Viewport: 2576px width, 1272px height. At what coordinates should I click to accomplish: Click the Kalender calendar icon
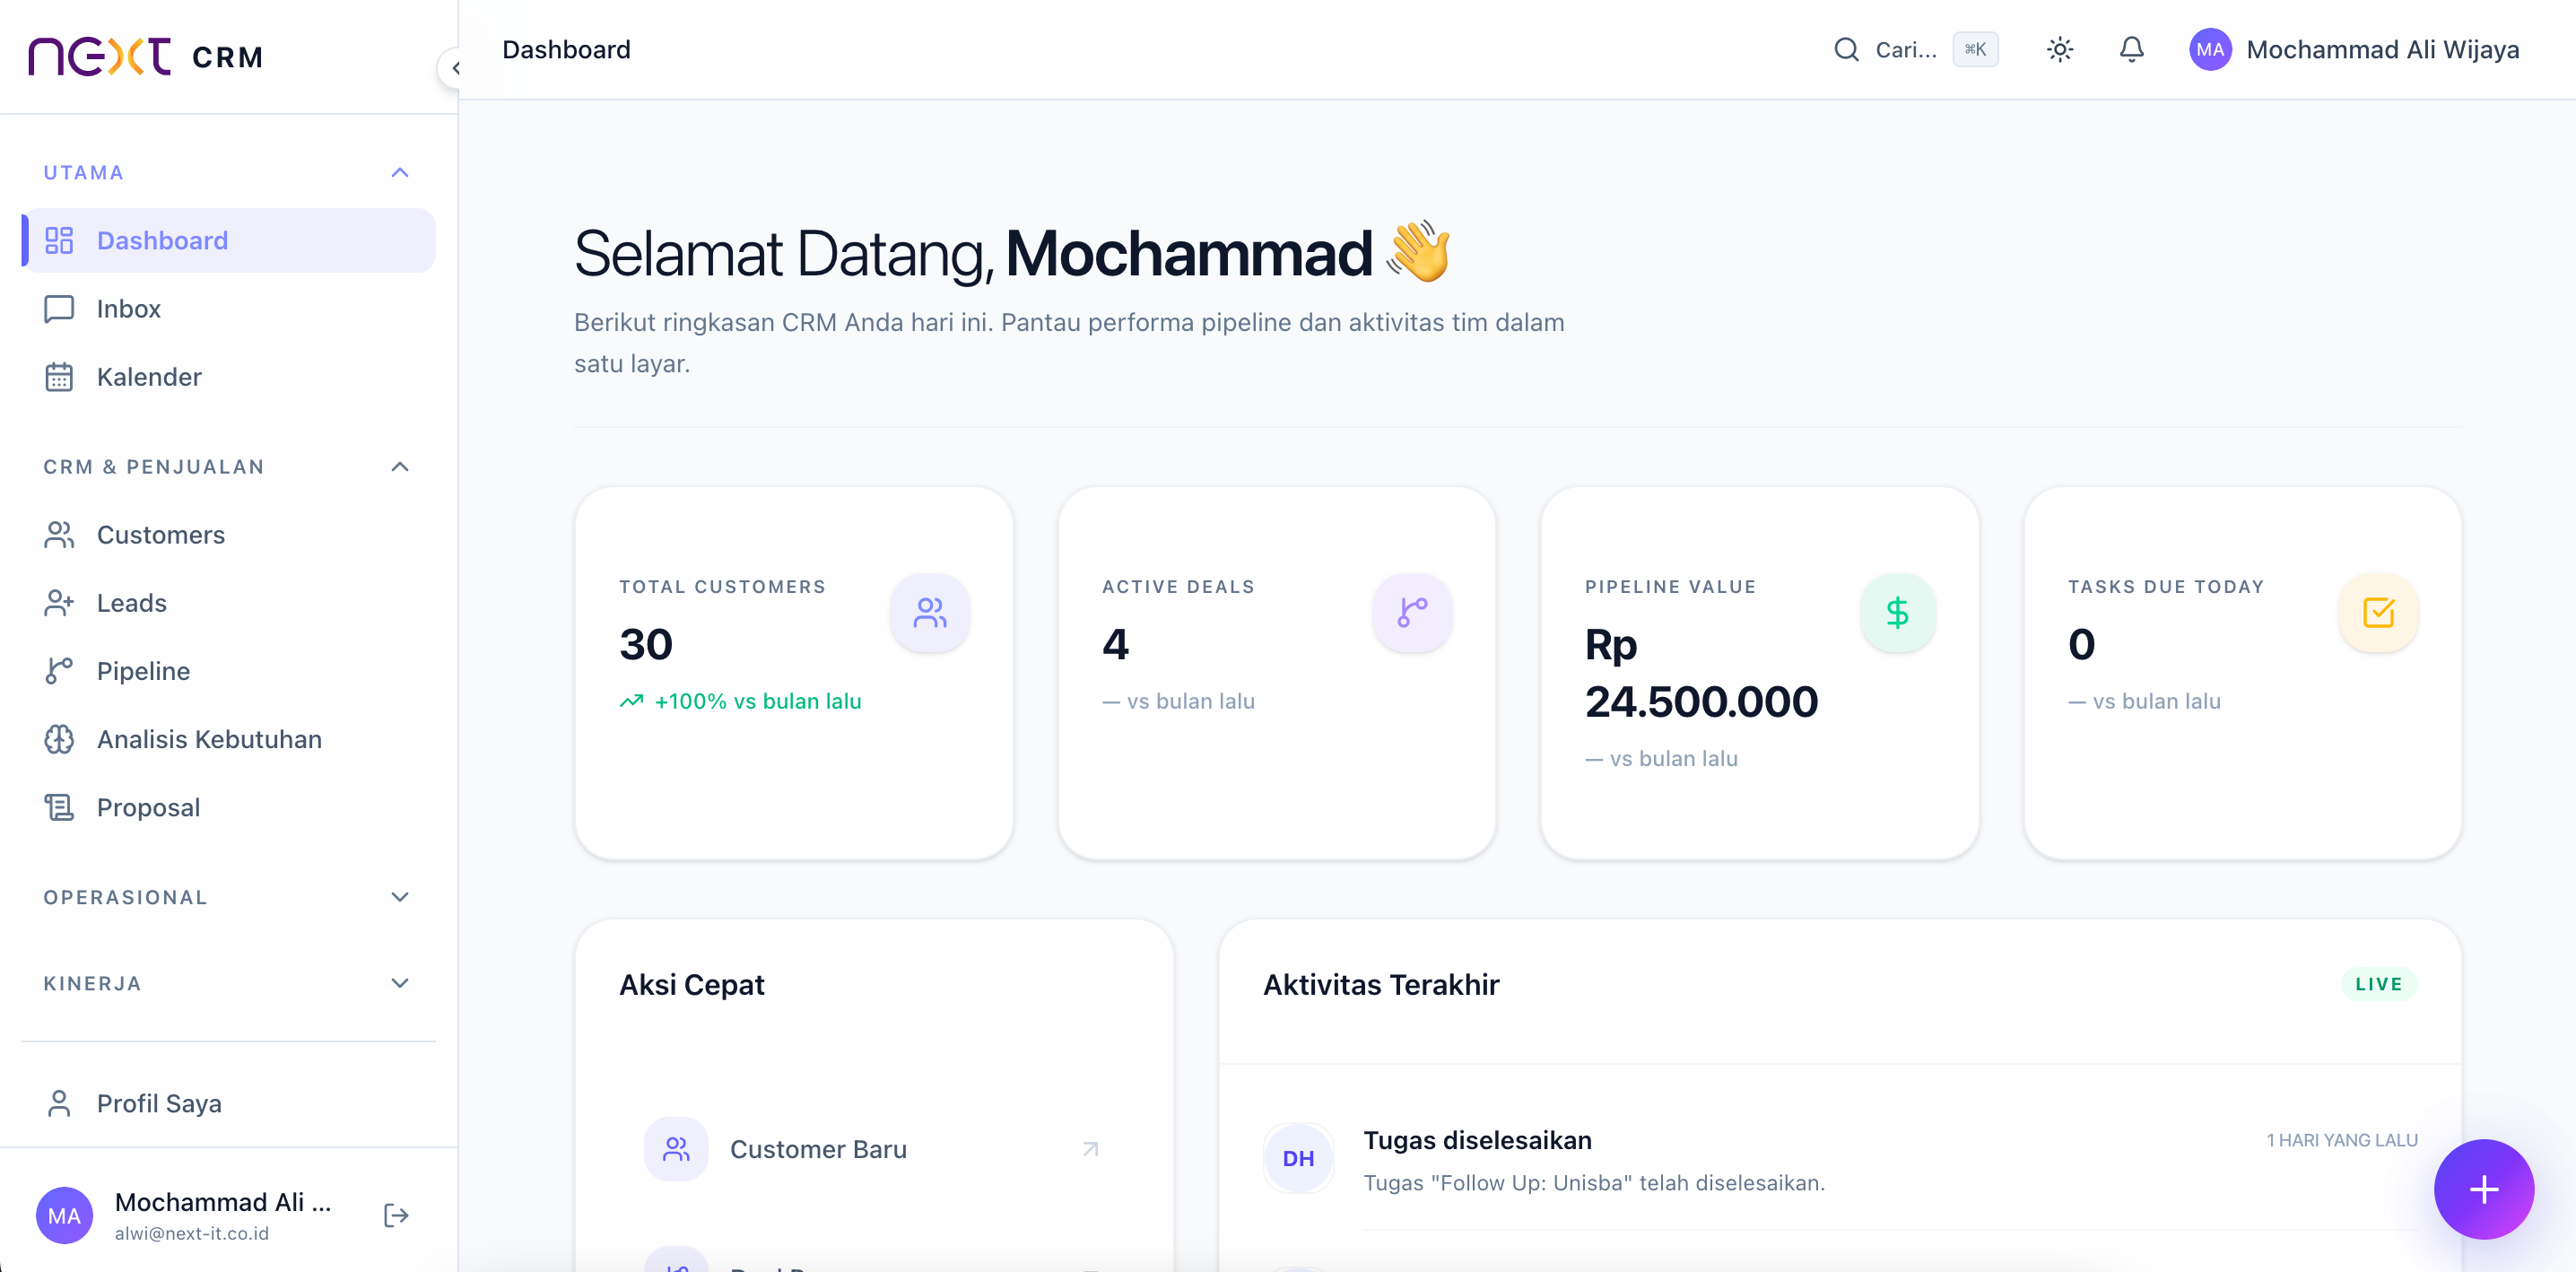click(59, 376)
